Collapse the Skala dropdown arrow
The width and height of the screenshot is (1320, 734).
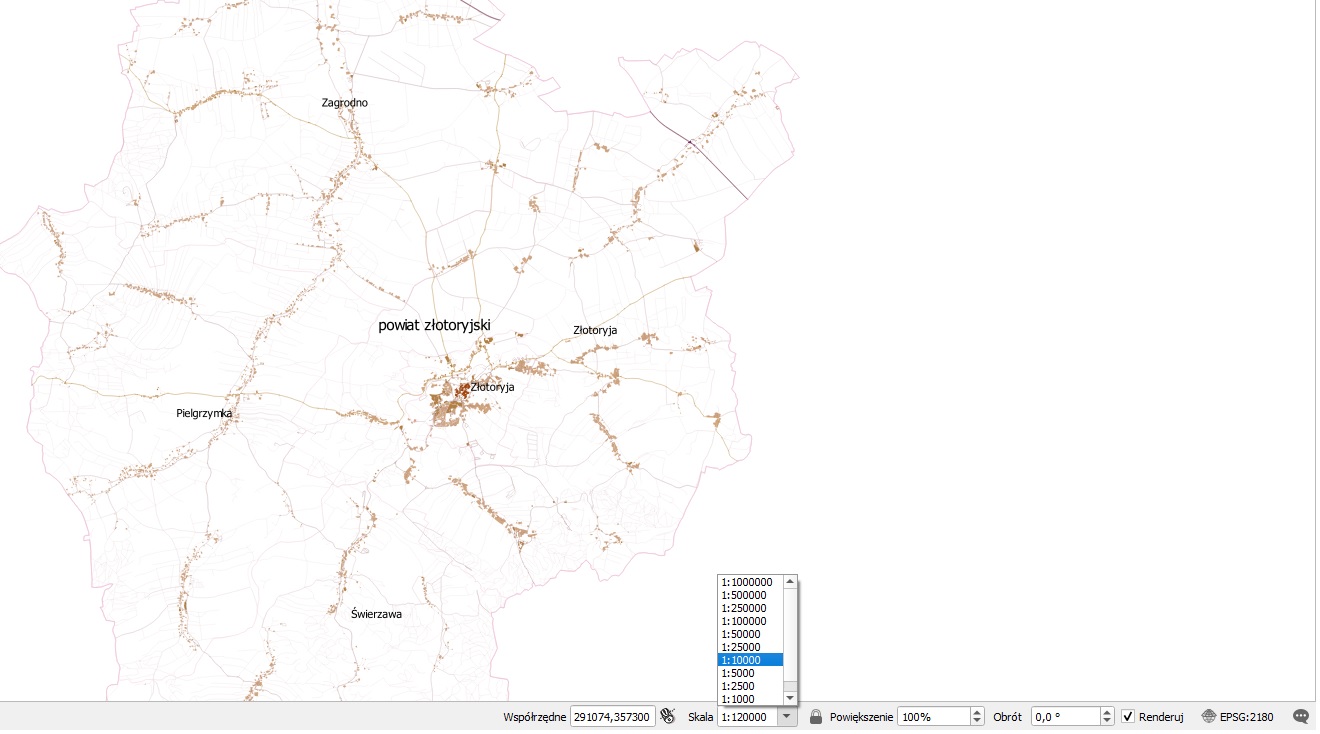point(787,717)
